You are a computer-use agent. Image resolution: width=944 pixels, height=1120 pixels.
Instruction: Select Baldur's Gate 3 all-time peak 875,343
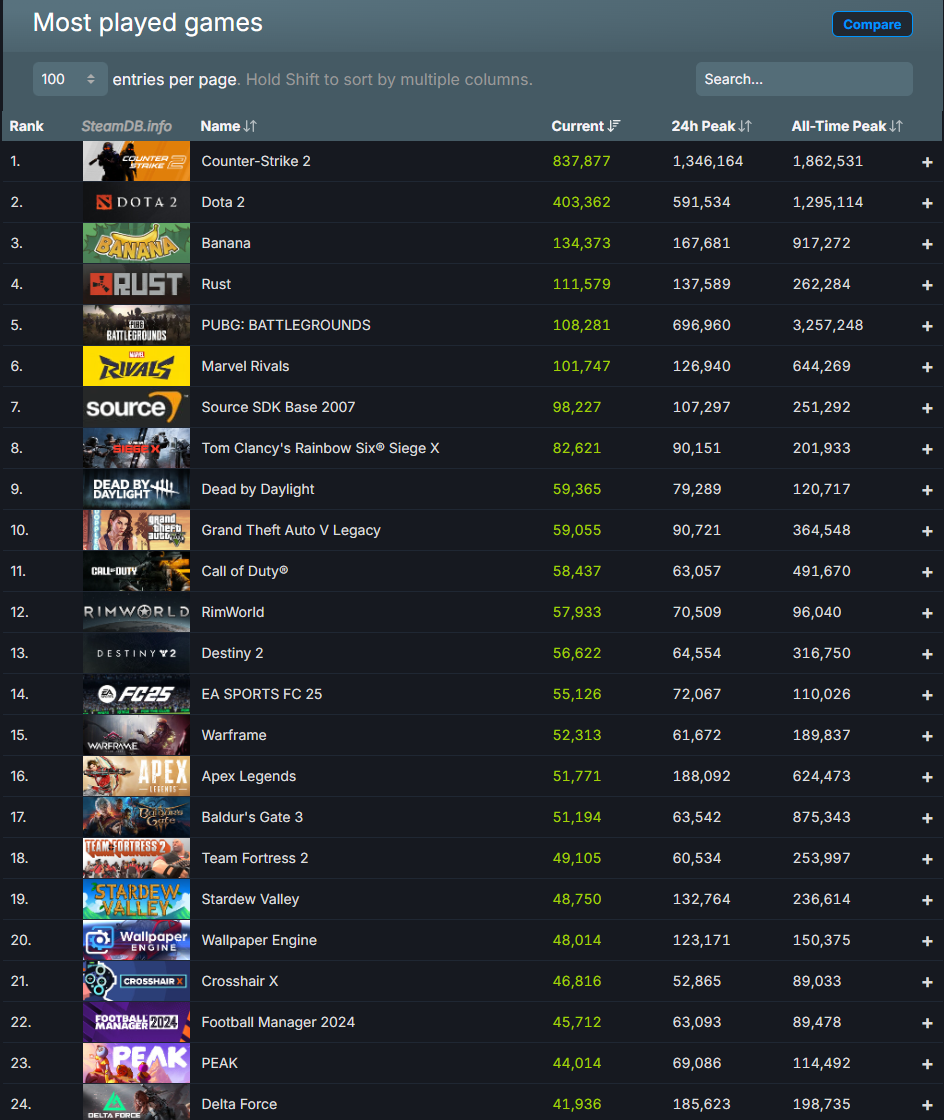821,817
